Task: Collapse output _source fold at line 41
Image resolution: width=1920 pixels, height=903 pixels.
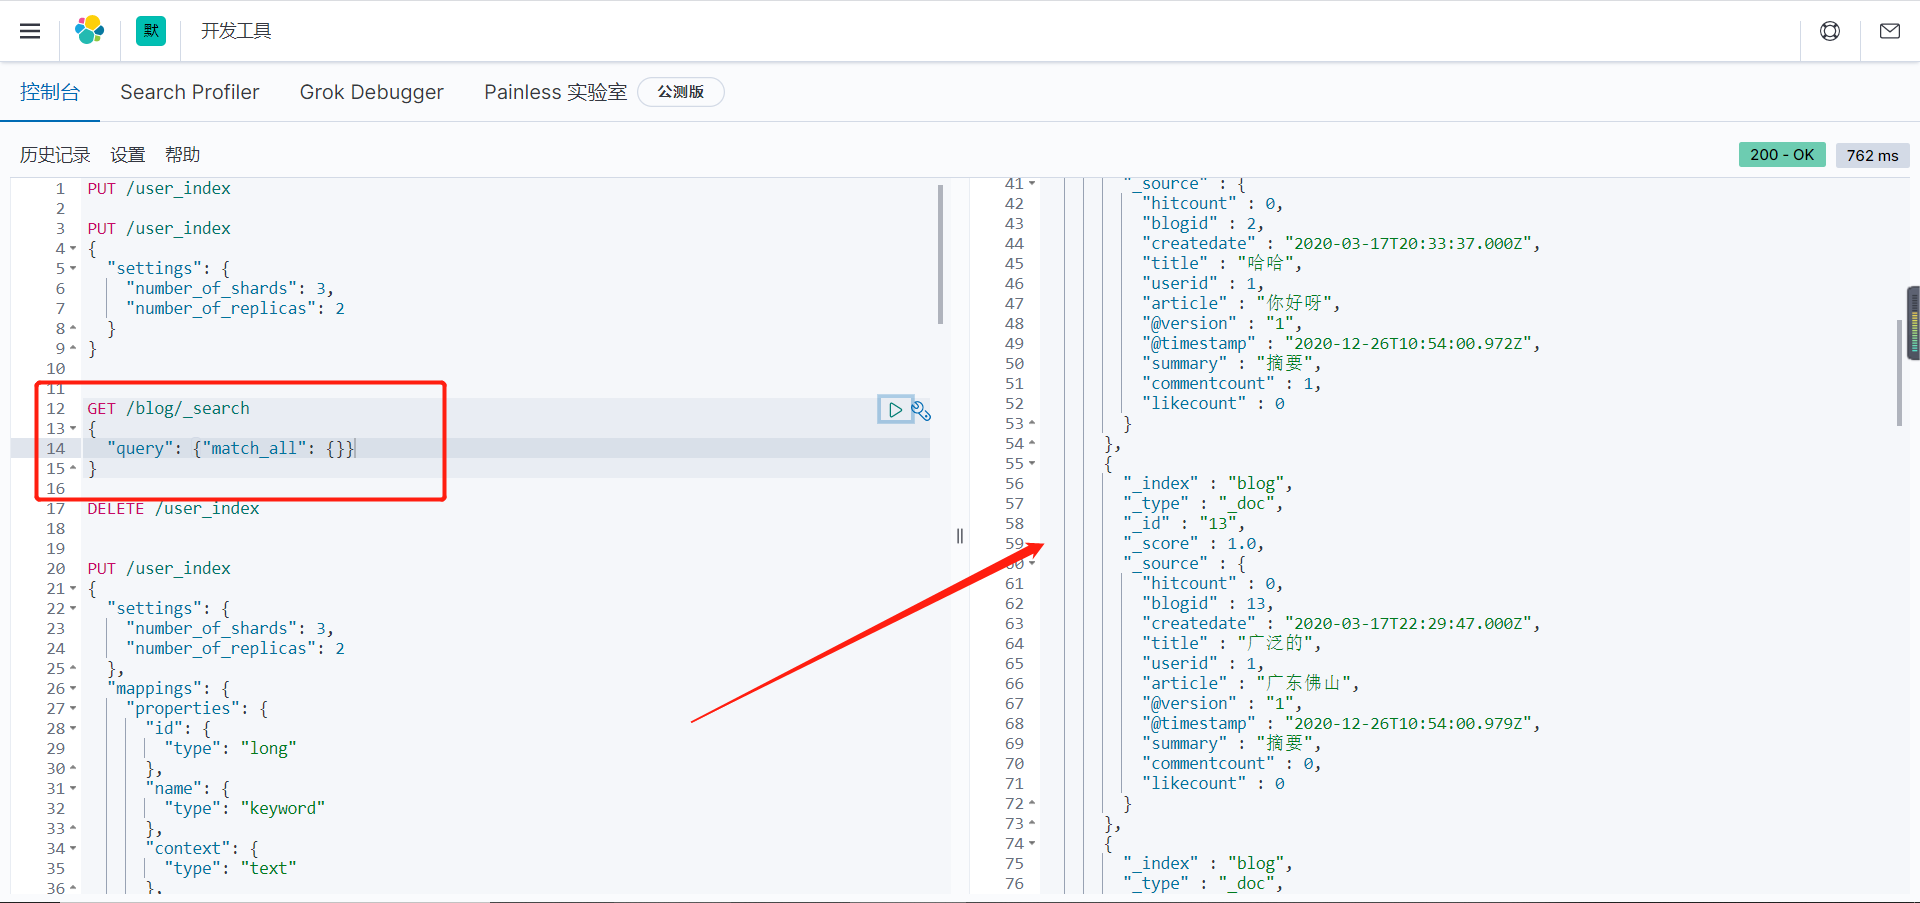Action: (1032, 183)
